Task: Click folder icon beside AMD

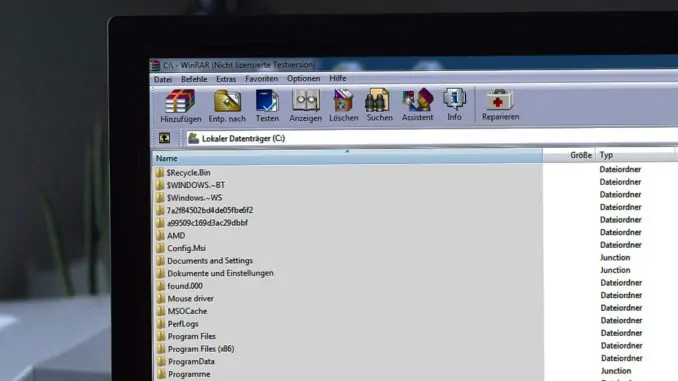Action: (160, 235)
